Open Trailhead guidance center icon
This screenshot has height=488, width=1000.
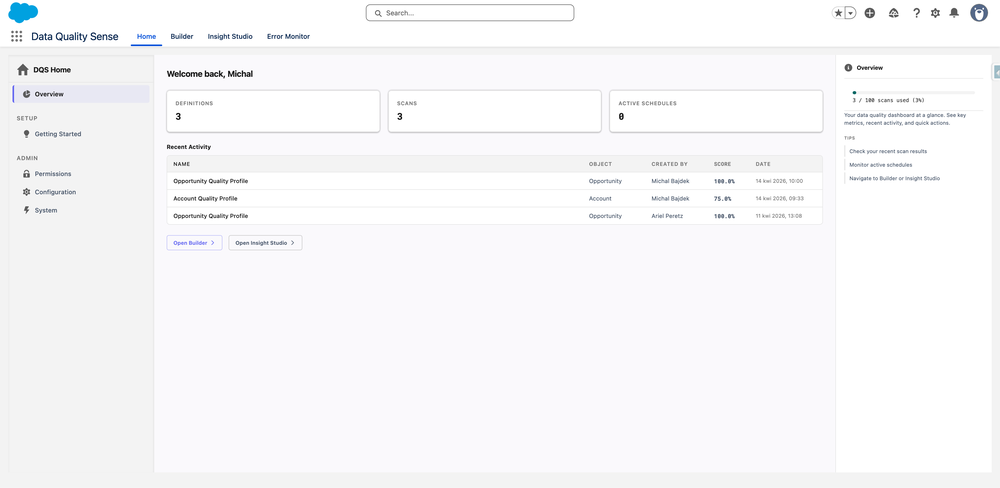(893, 13)
